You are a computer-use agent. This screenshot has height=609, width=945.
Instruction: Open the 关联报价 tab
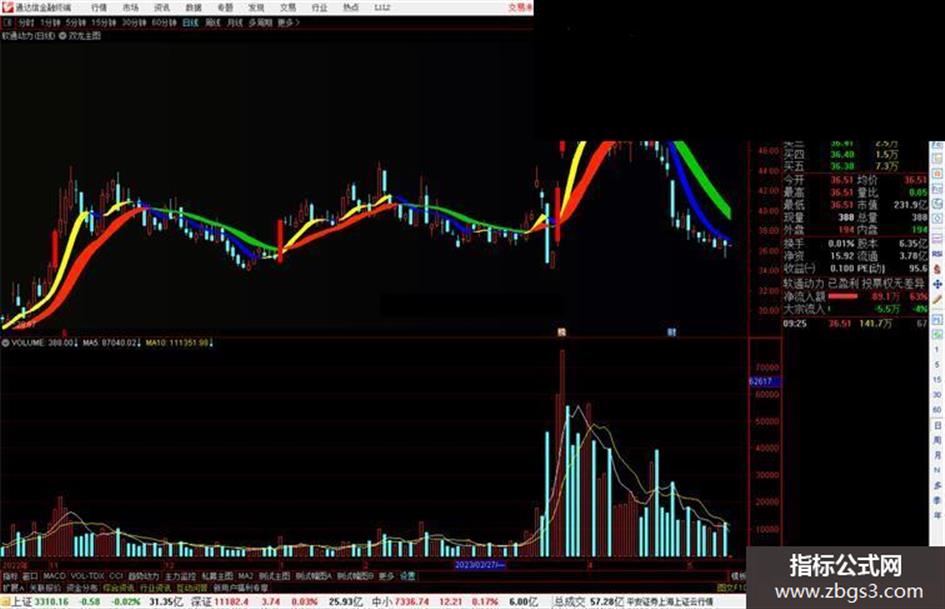(45, 587)
